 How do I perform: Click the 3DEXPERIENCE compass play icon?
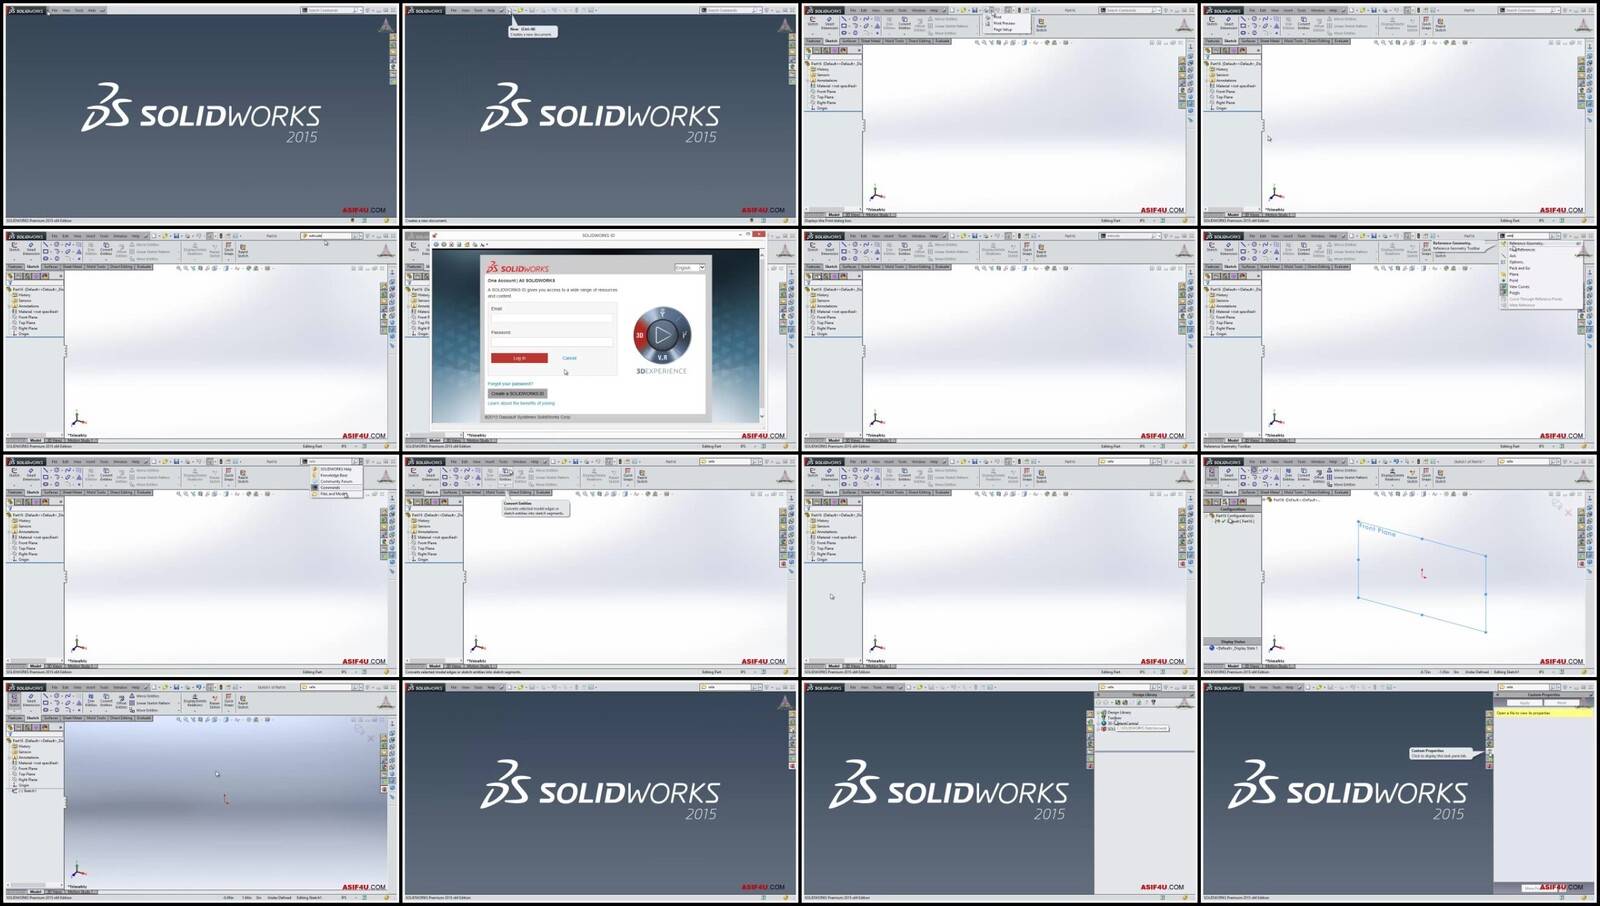662,335
